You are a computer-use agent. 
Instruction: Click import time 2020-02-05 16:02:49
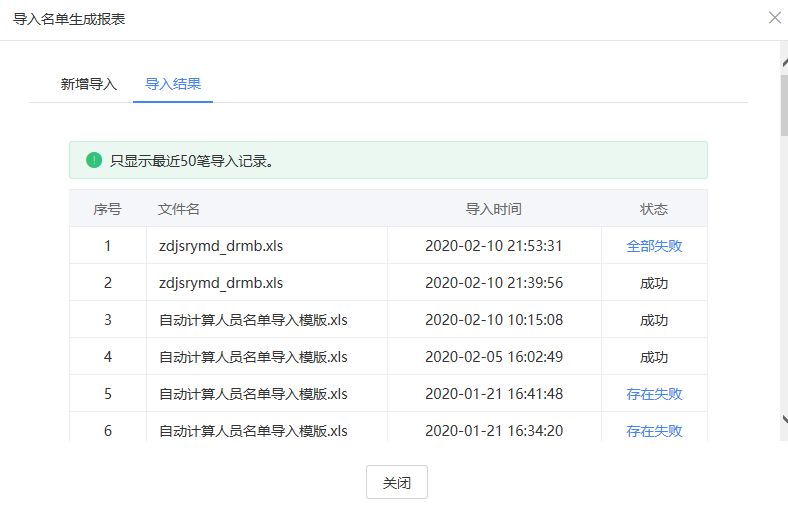[494, 357]
